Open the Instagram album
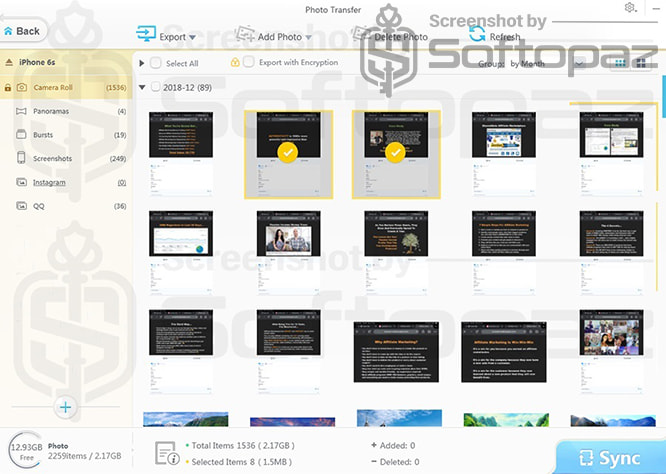 click(x=66, y=182)
